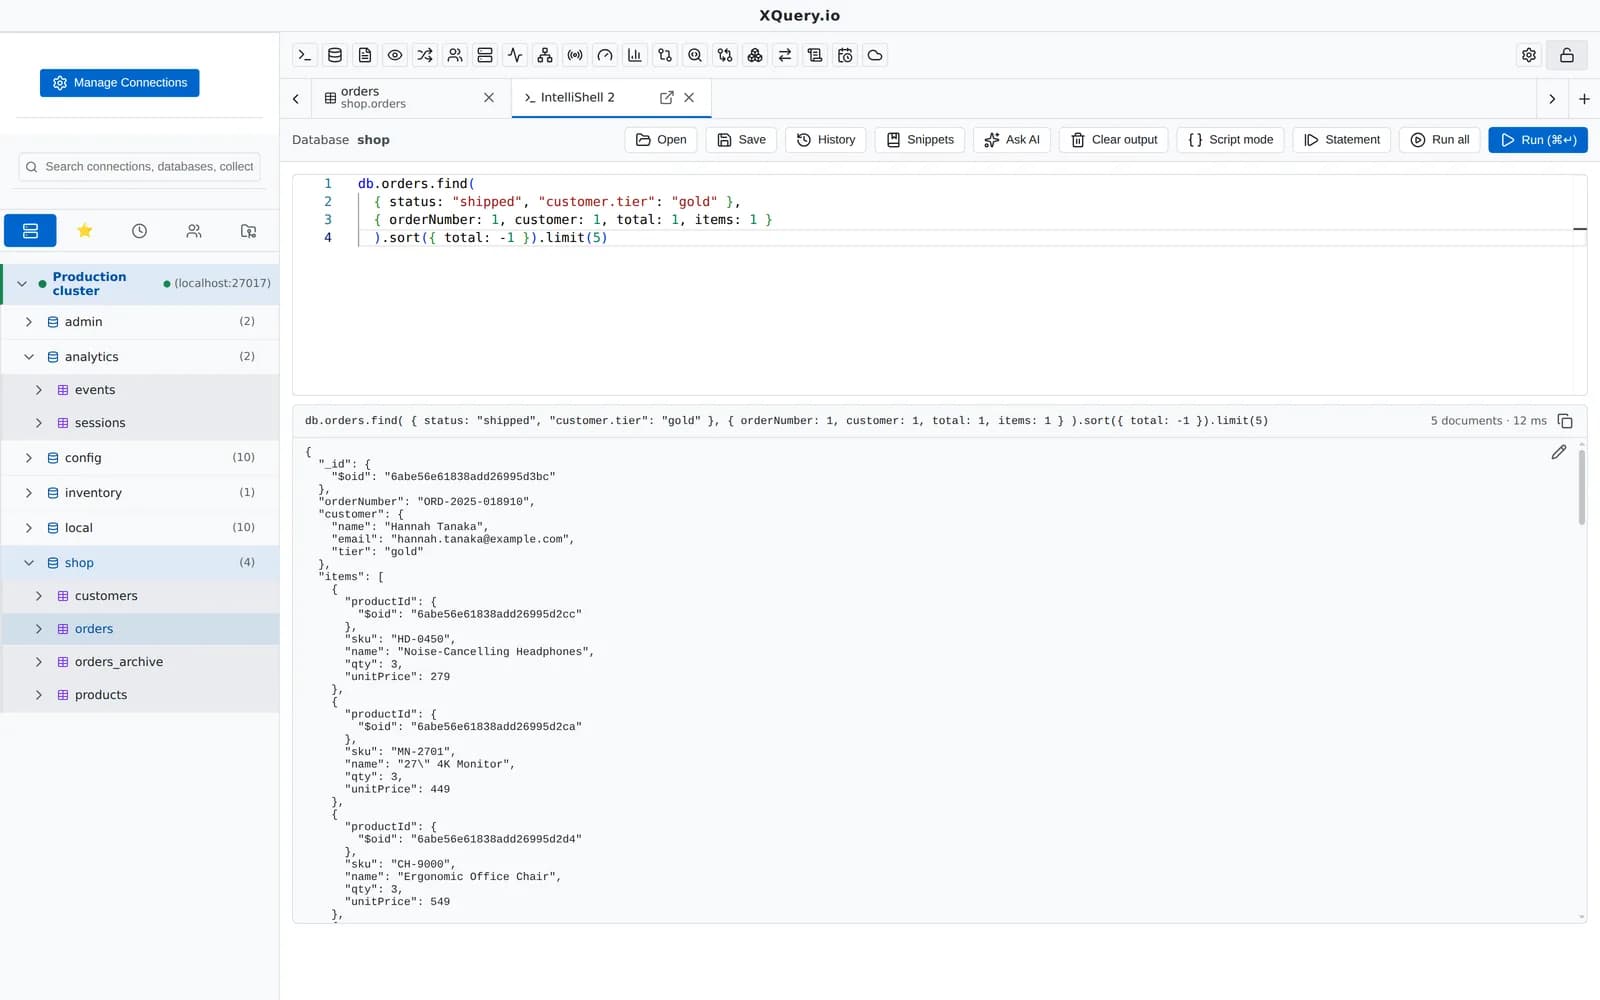Click the database cylinder toolbar icon

pos(335,55)
